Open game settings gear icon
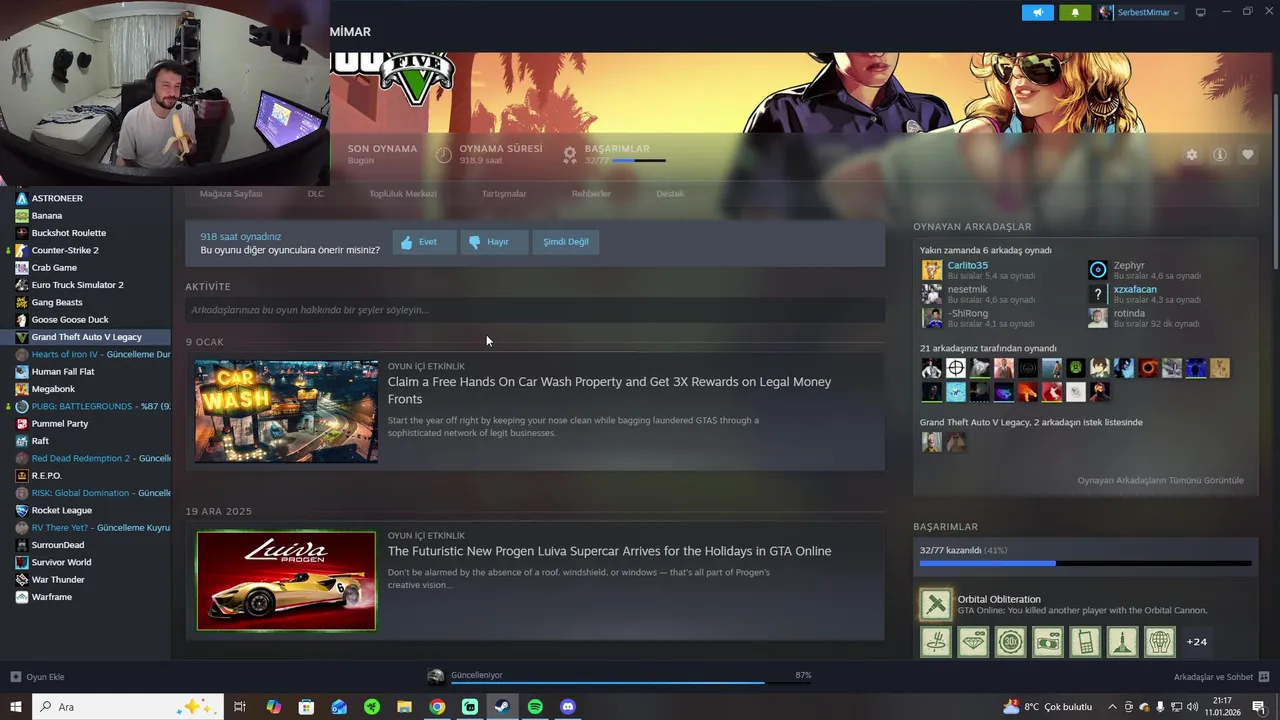This screenshot has height=720, width=1280. [1191, 155]
